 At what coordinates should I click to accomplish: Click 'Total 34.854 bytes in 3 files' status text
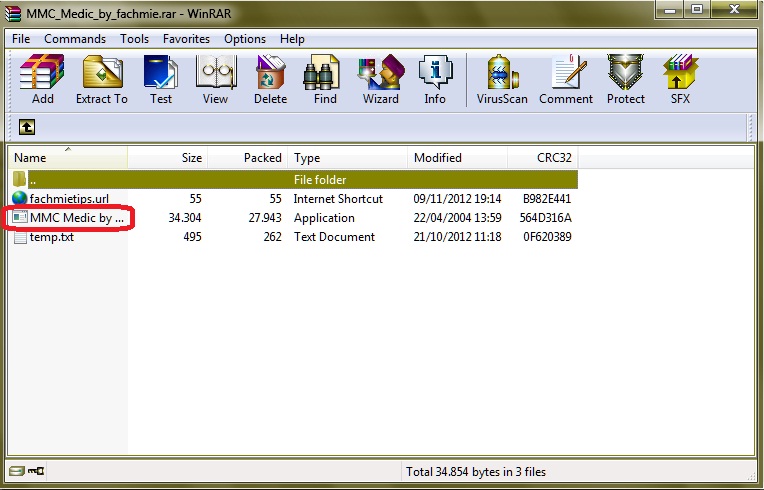coord(476,471)
